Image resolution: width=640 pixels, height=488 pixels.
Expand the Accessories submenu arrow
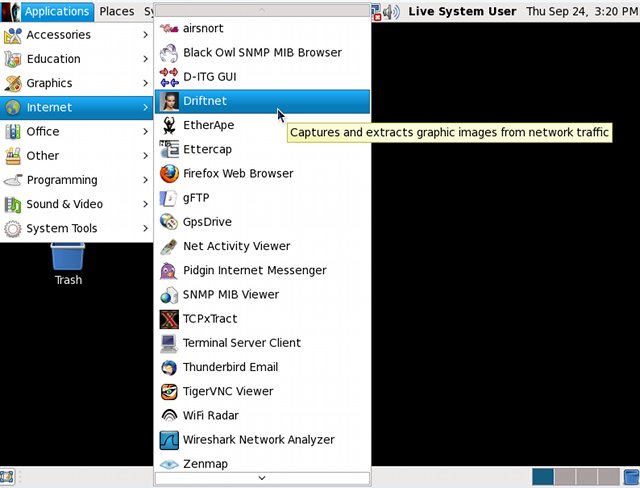tap(145, 35)
